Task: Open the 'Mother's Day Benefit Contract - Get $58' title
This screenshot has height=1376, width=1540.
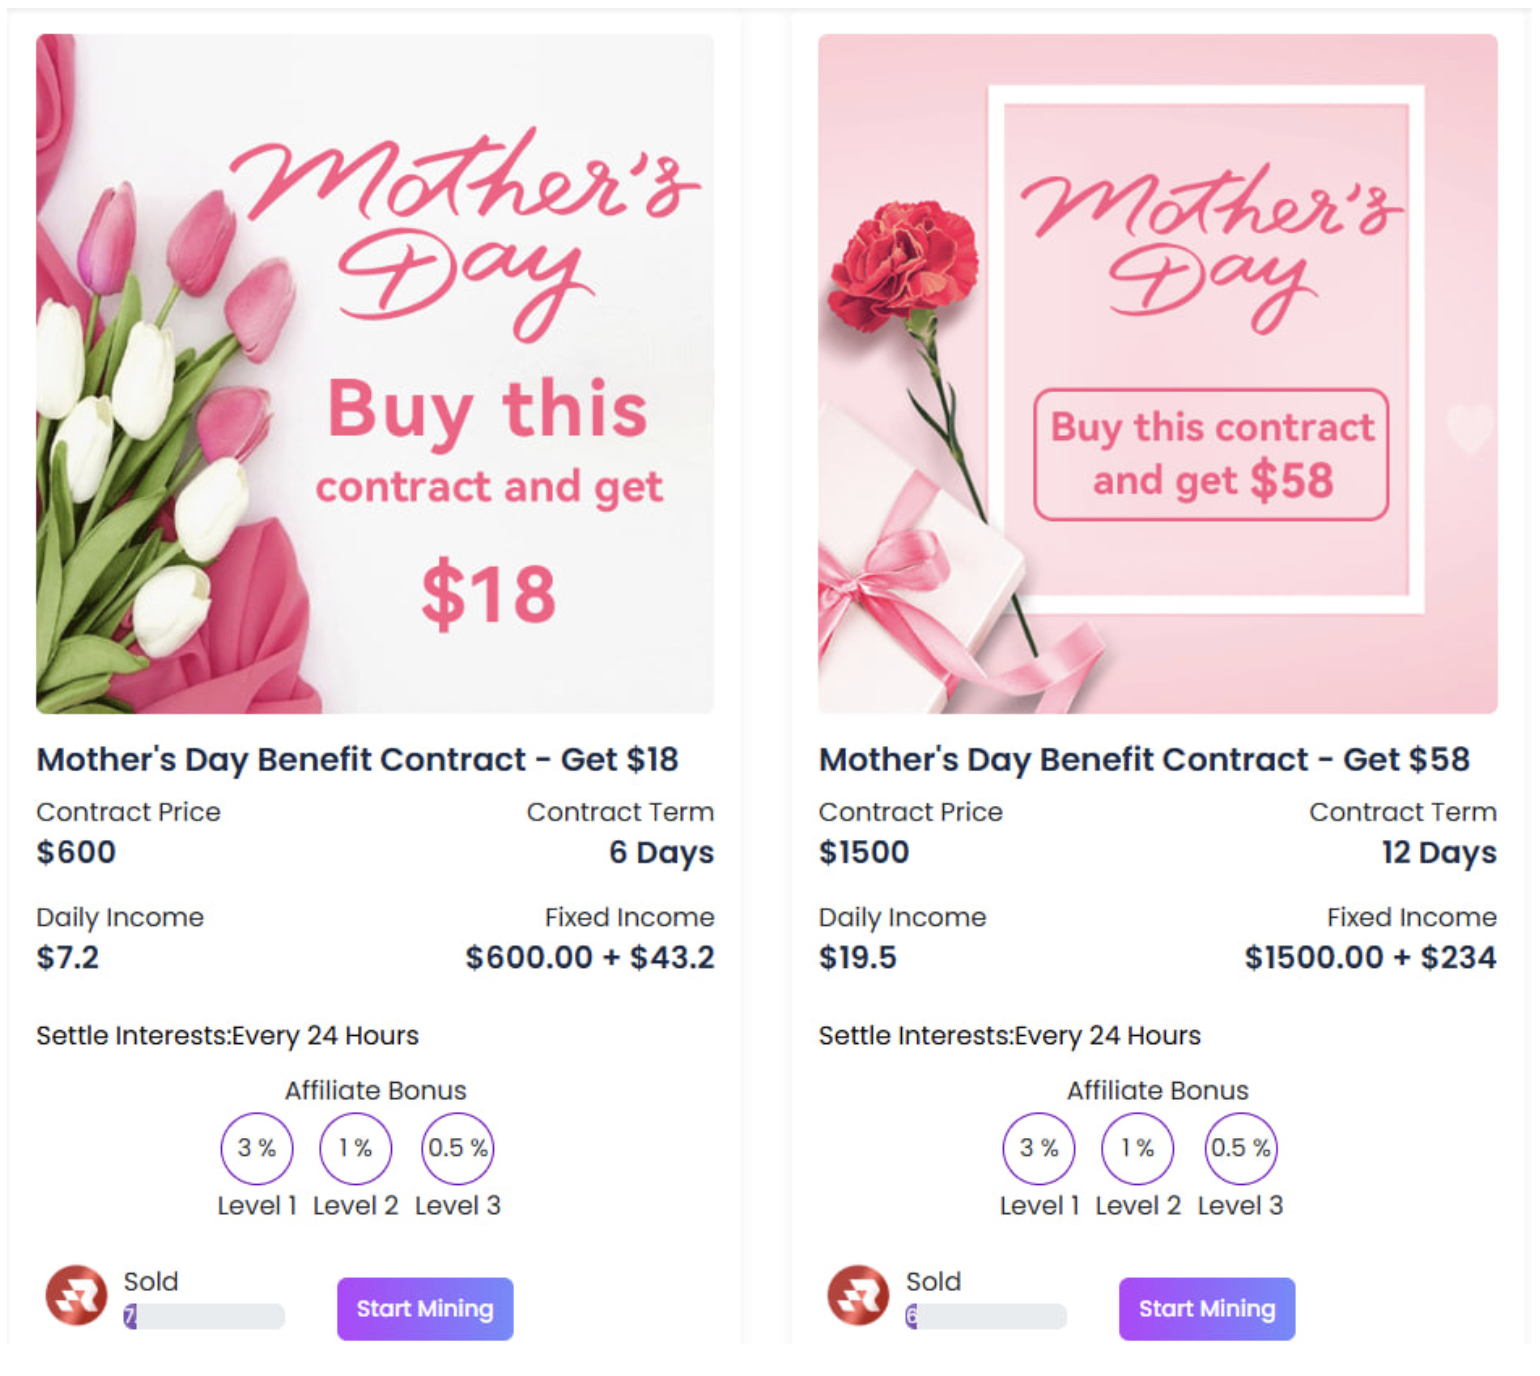Action: pos(1144,760)
